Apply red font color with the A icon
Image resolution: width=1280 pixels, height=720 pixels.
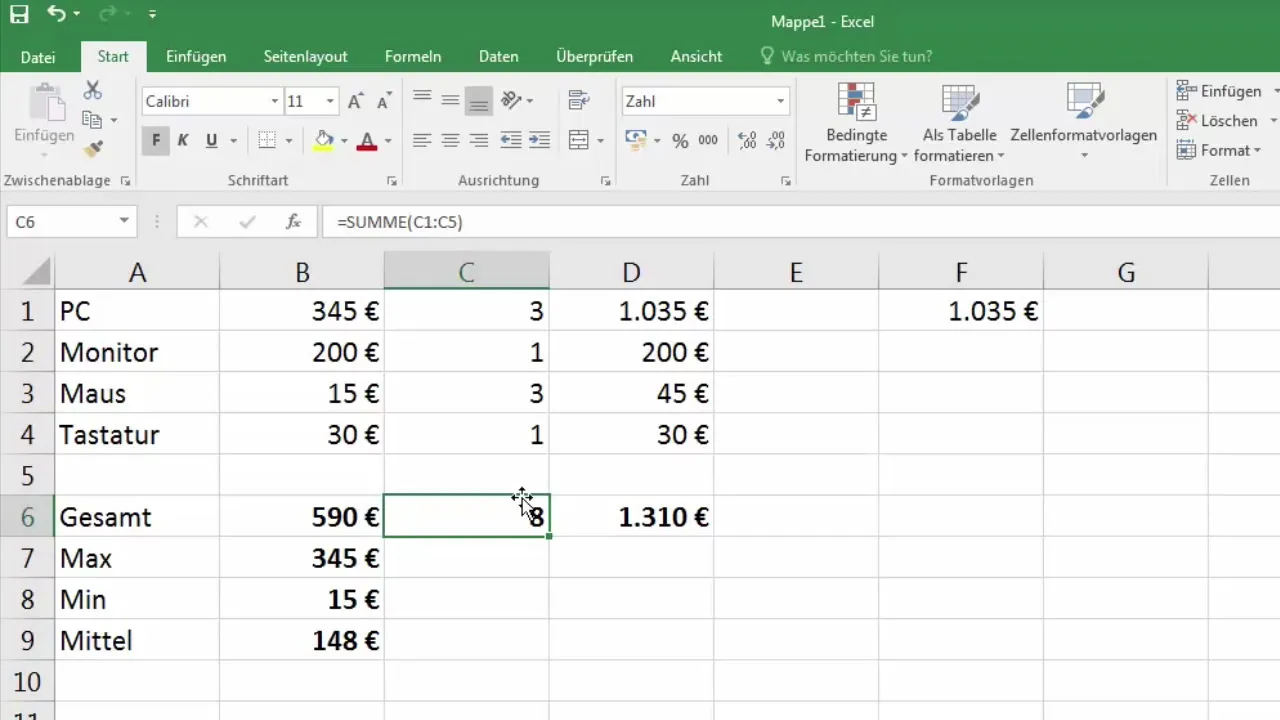tap(366, 141)
